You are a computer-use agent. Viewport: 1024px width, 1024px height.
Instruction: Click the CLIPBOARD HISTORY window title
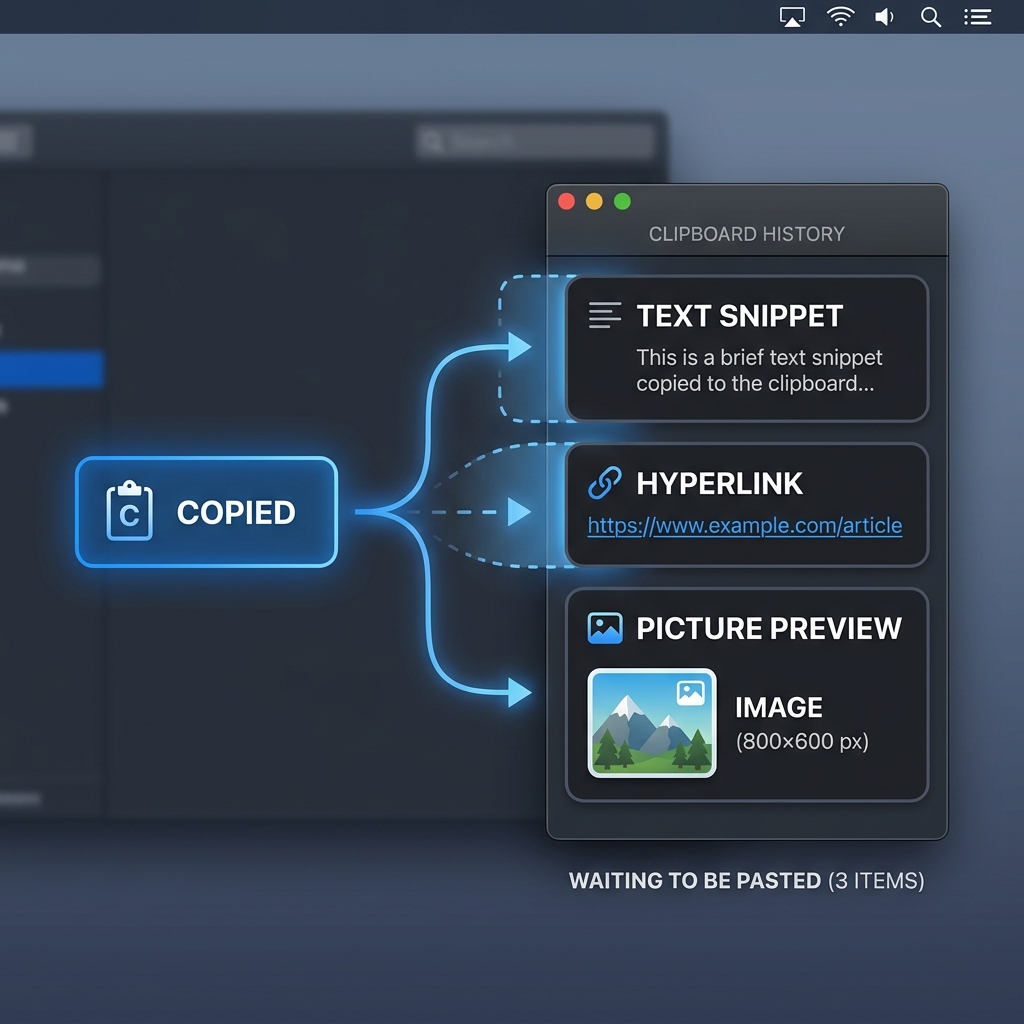(746, 234)
